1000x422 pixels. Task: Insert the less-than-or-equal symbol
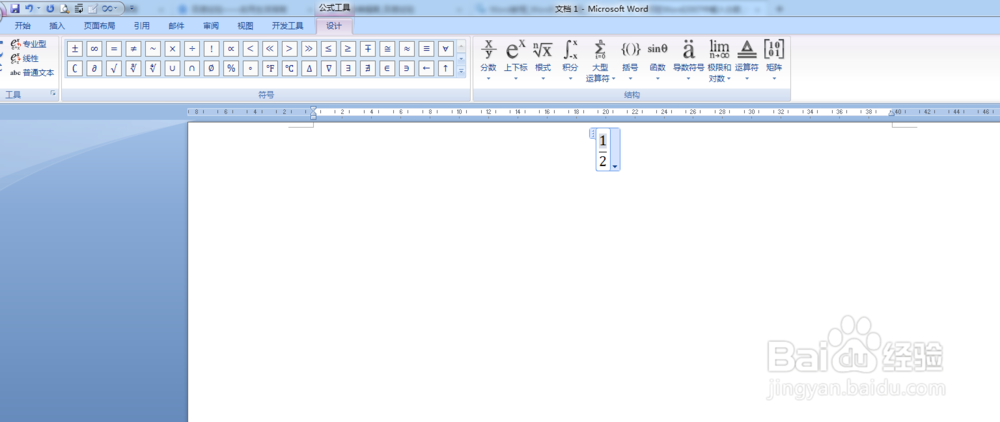328,48
